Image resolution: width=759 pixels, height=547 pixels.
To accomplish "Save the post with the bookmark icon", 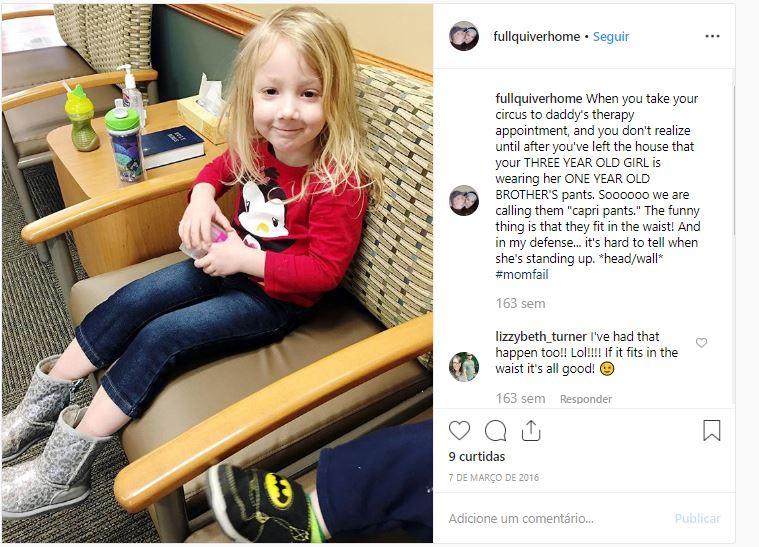I will tap(712, 430).
